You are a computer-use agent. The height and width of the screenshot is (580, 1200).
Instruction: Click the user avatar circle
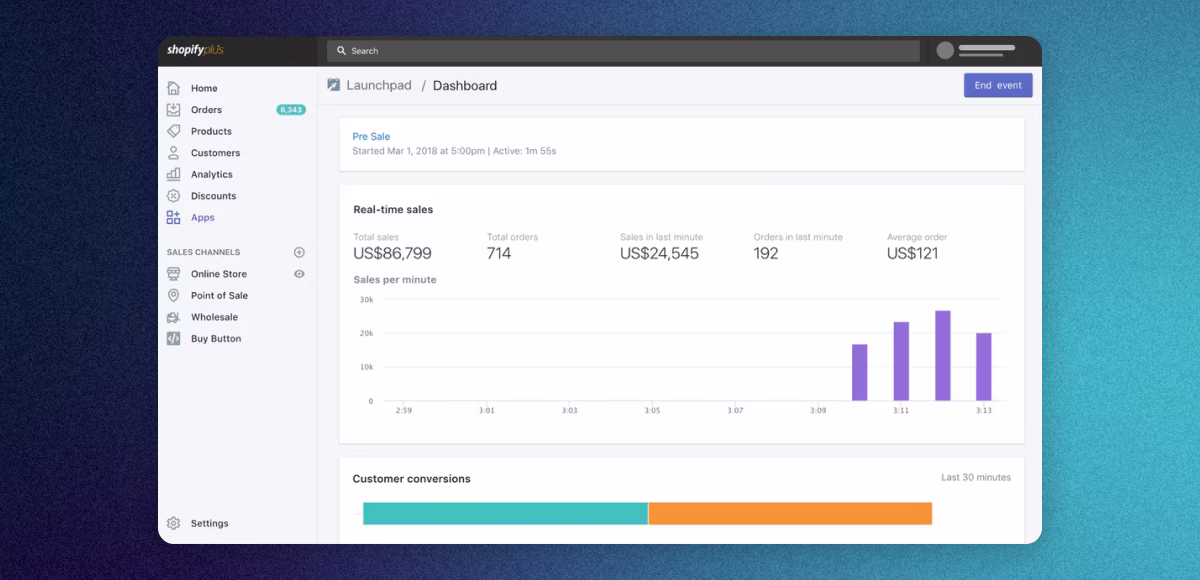(x=945, y=50)
